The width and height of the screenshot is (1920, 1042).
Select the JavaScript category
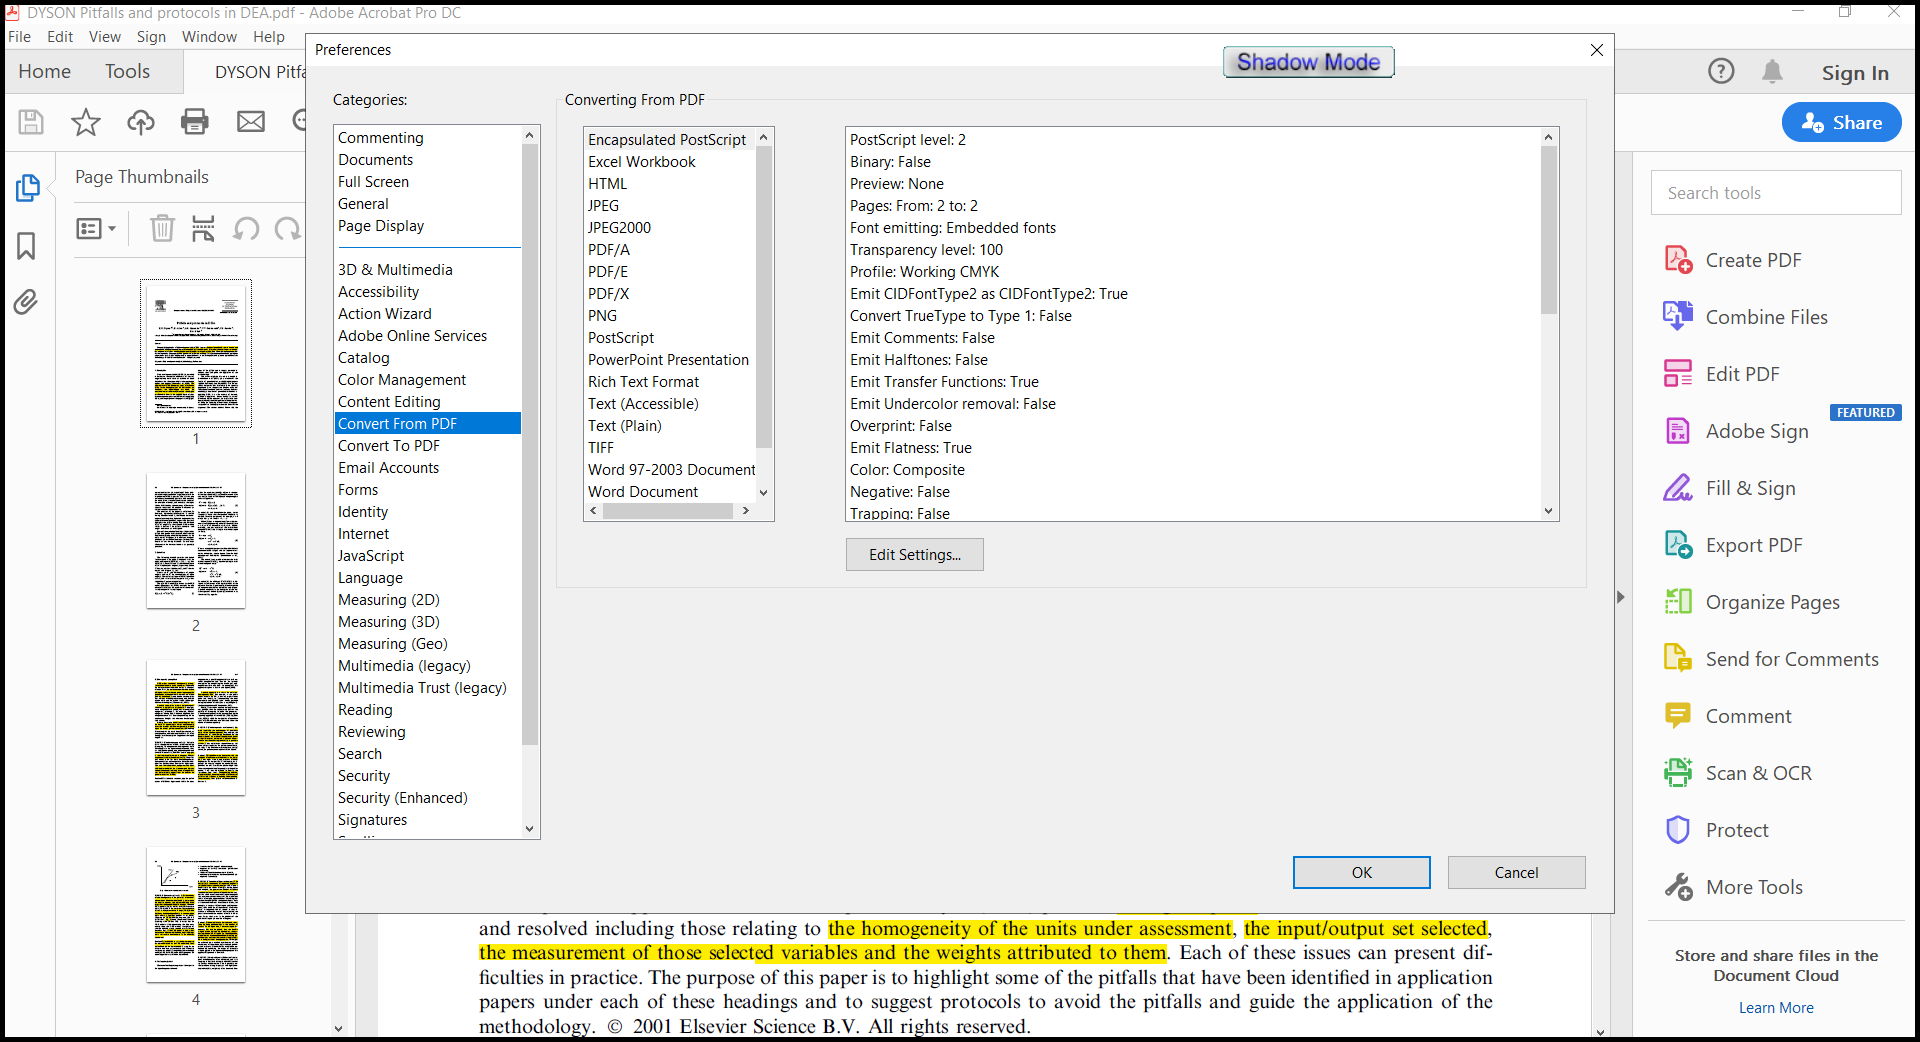pyautogui.click(x=427, y=556)
